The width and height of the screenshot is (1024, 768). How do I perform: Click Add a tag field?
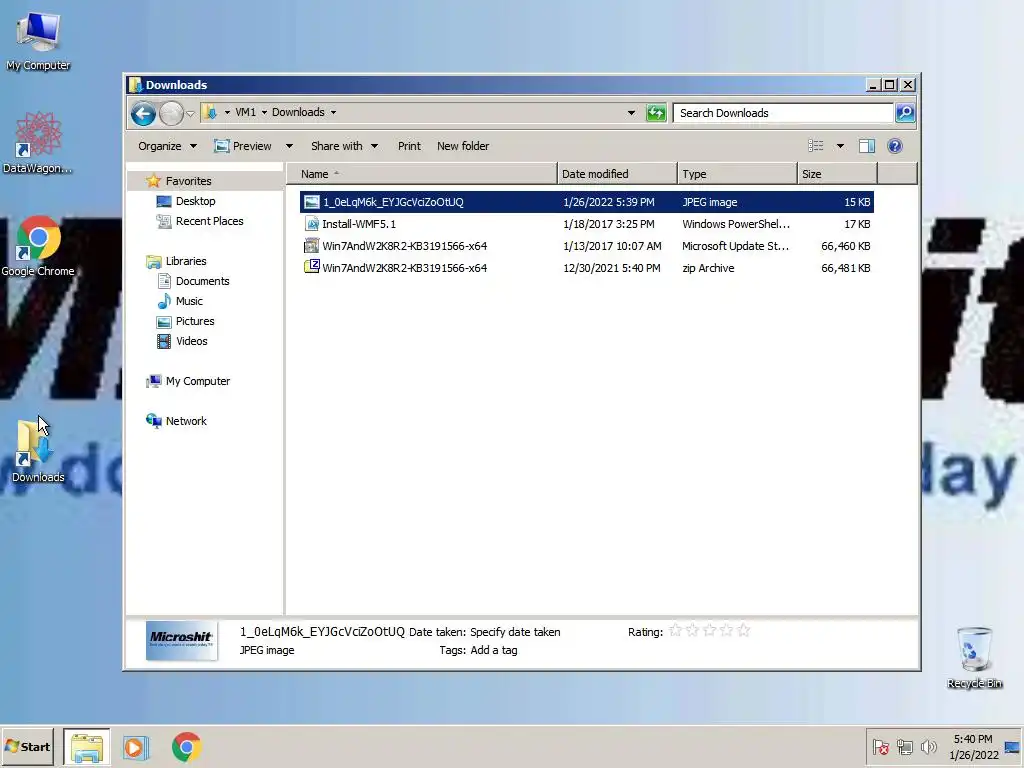[494, 650]
